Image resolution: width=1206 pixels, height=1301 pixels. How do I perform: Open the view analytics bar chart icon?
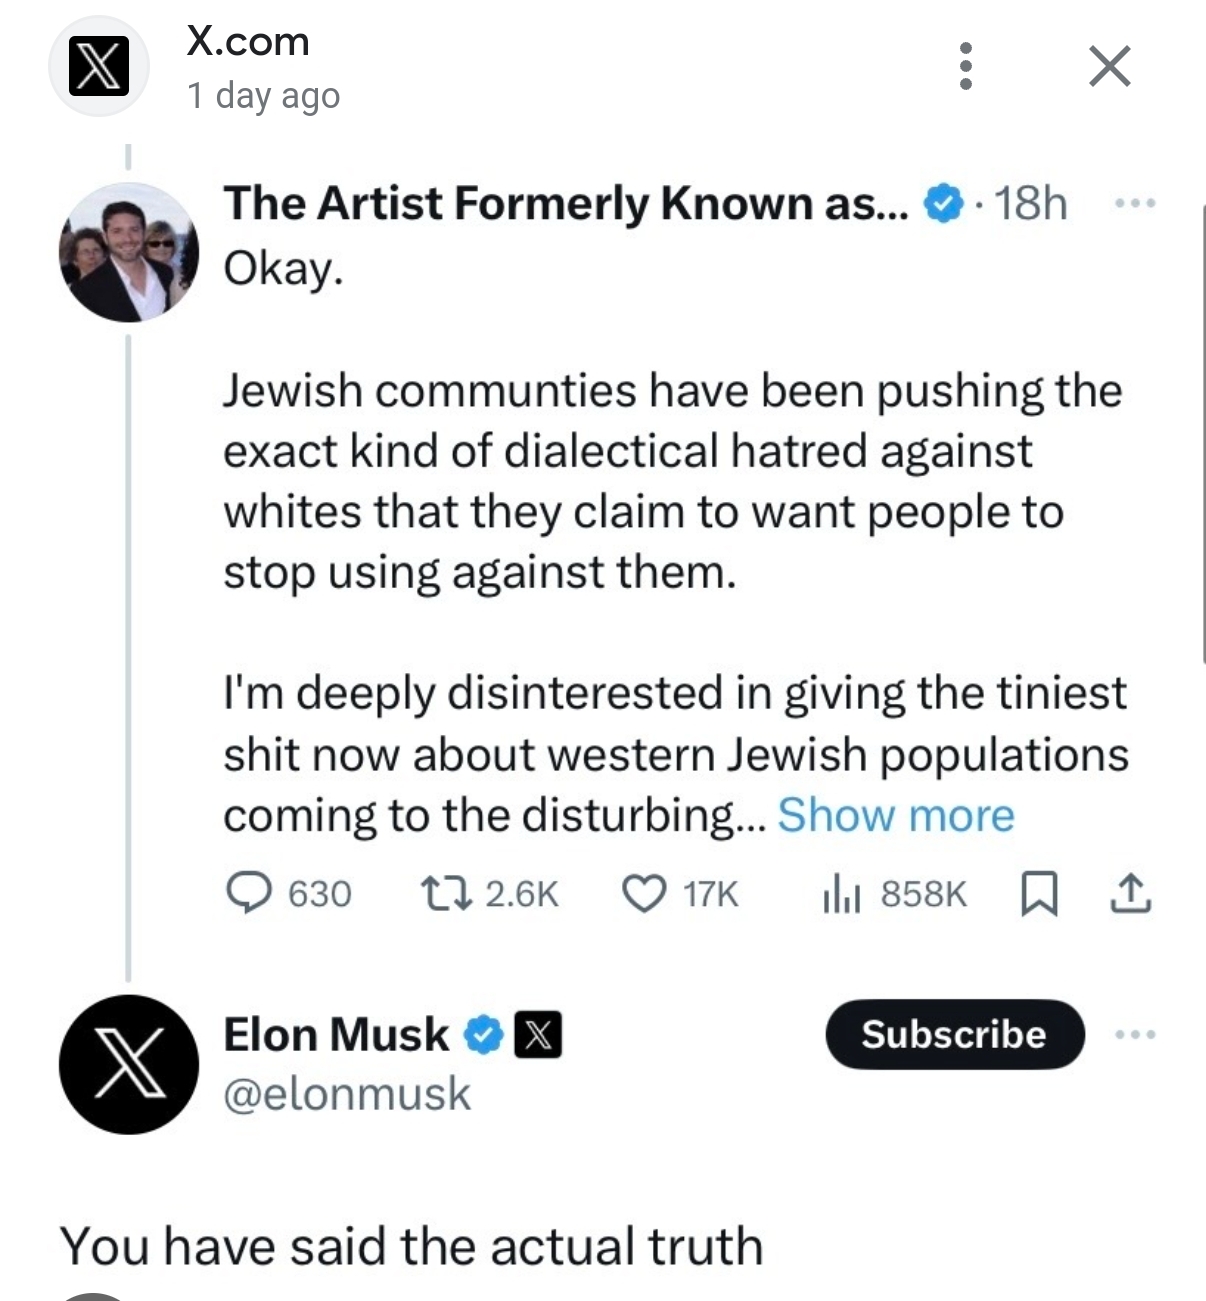click(x=840, y=893)
